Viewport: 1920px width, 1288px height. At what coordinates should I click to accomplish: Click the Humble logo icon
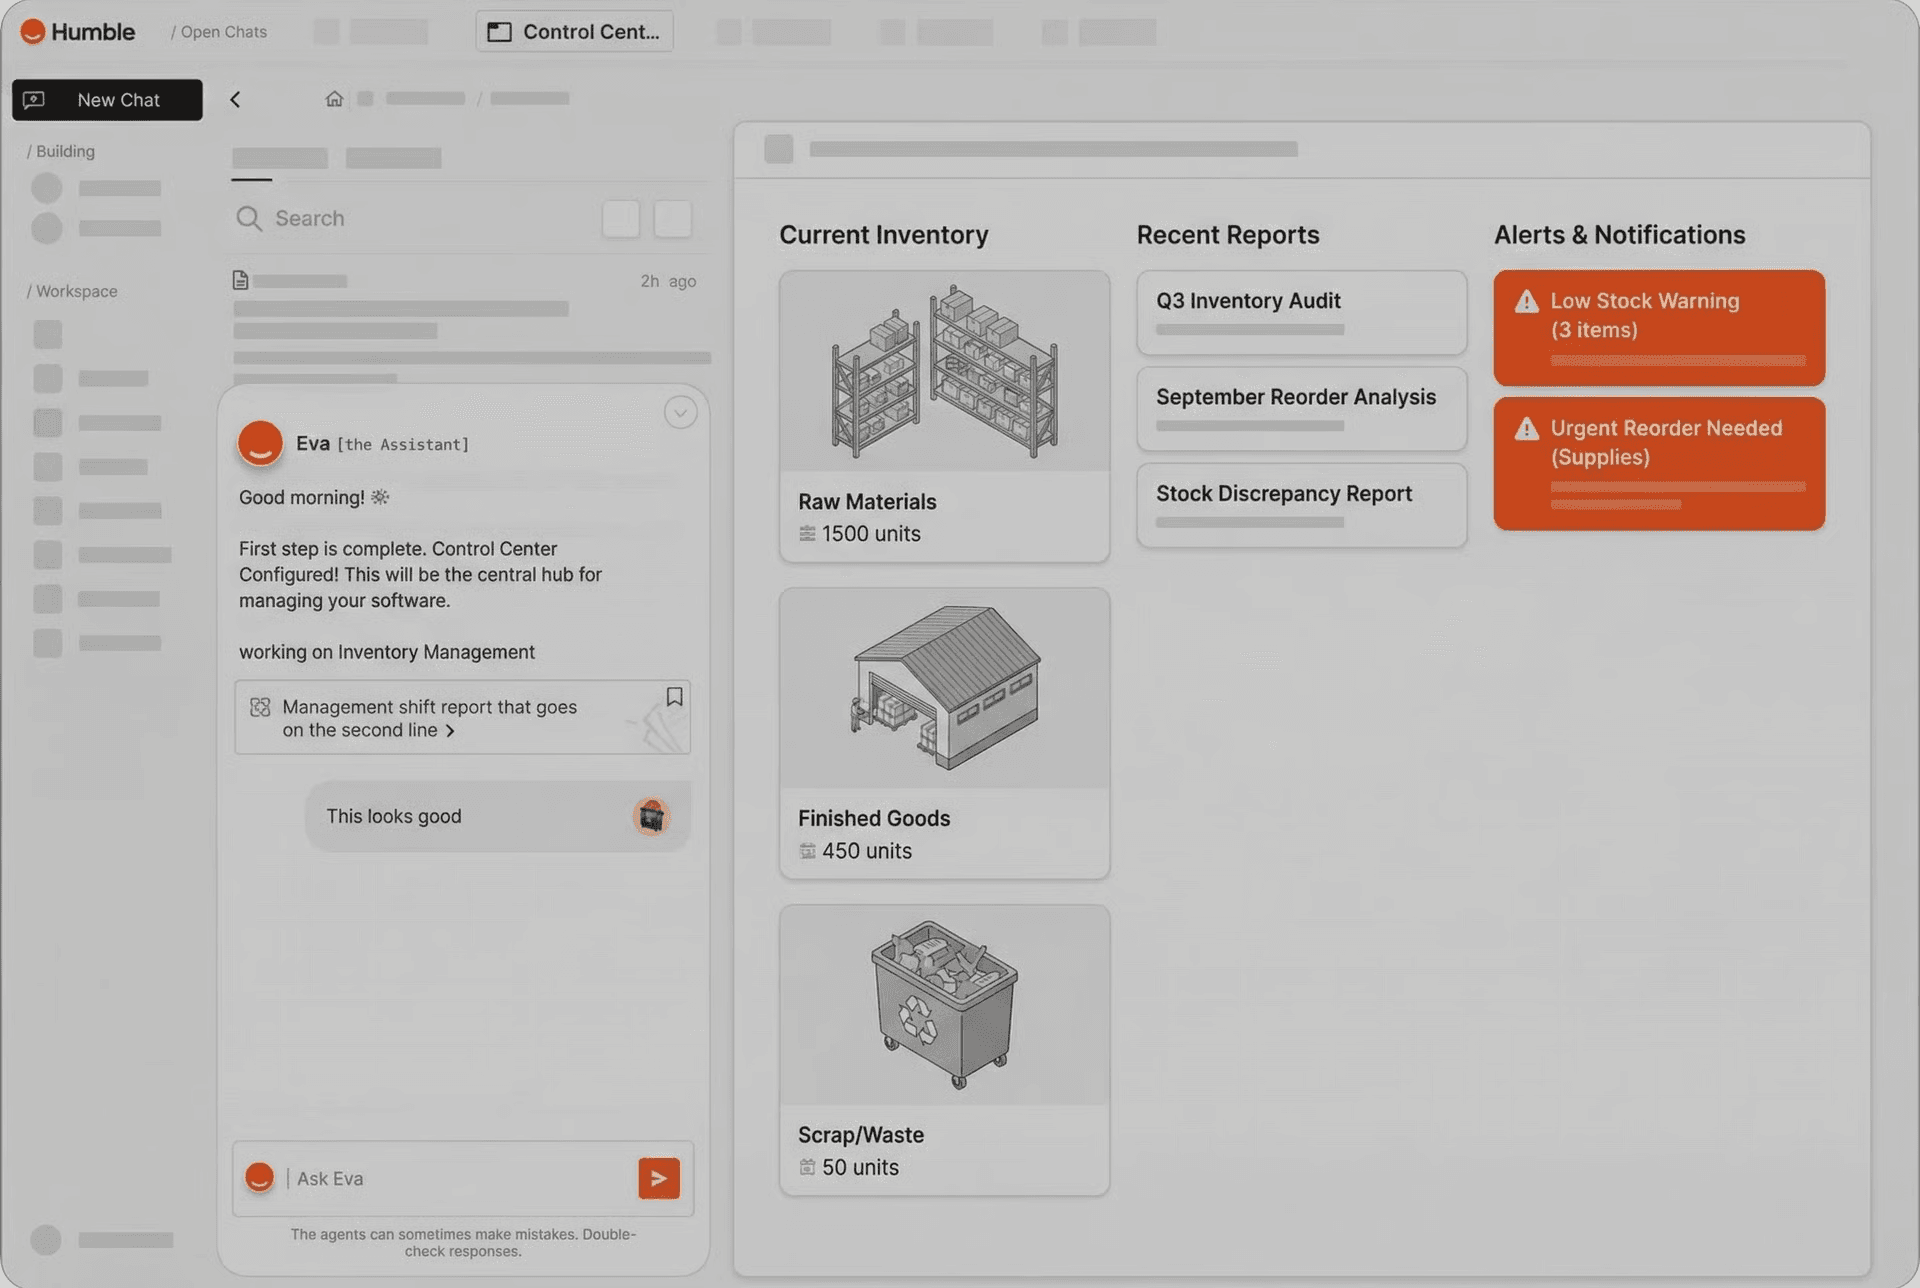coord(33,32)
